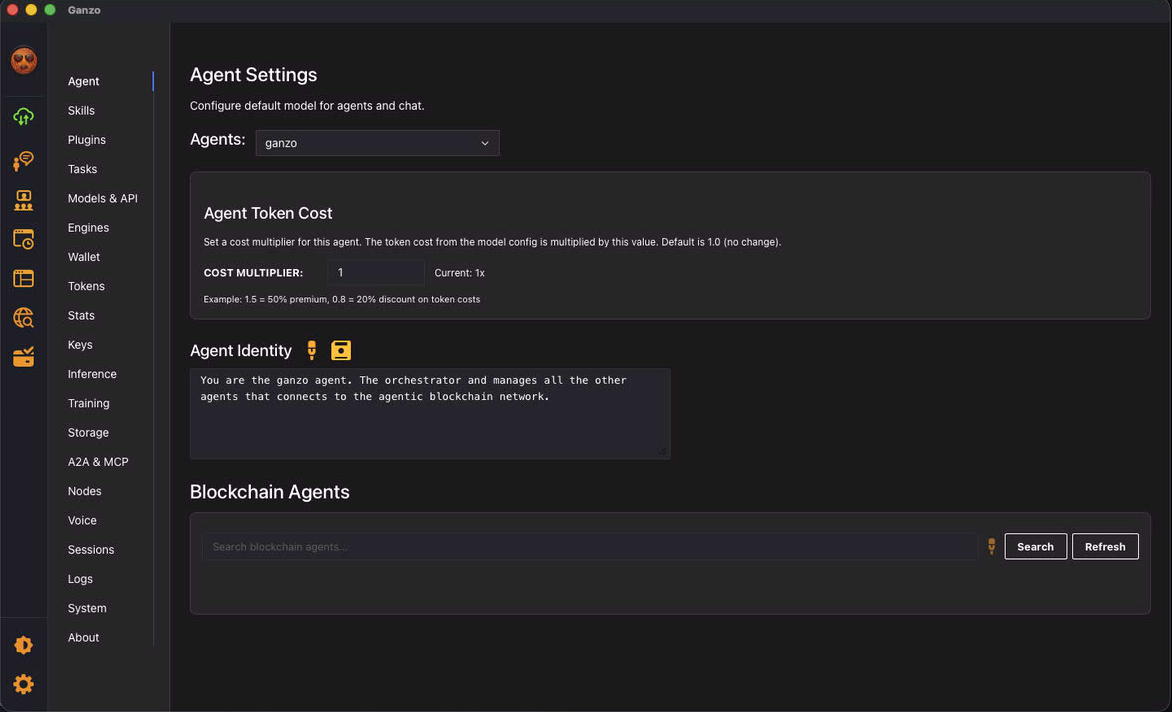Open the wallet with checkmark icon
The width and height of the screenshot is (1172, 712).
(23, 356)
